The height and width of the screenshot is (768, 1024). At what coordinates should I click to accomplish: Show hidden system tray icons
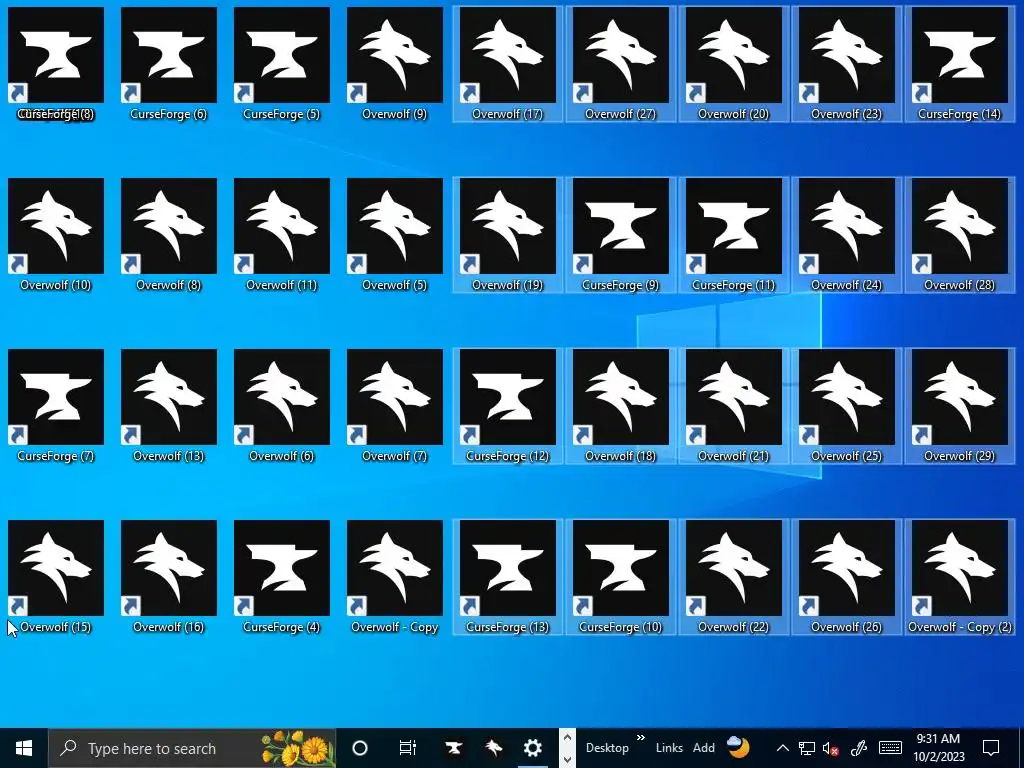pos(782,748)
